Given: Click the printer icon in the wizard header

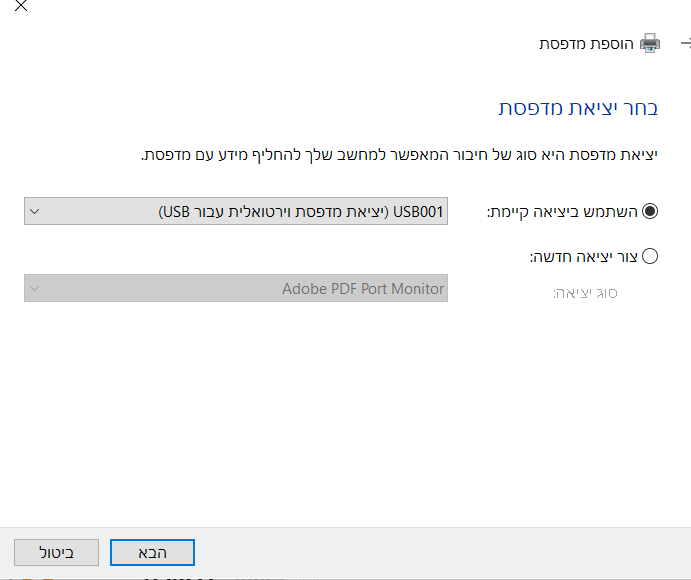Looking at the screenshot, I should coord(650,44).
